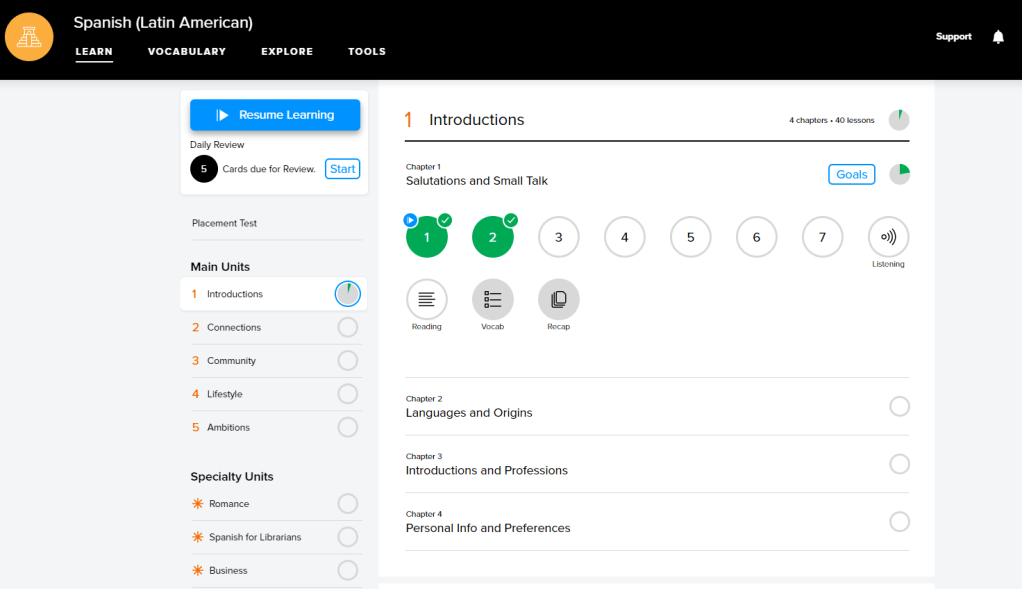Expand Chapter 2 Languages and Origins
The height and width of the screenshot is (589, 1022).
click(469, 412)
